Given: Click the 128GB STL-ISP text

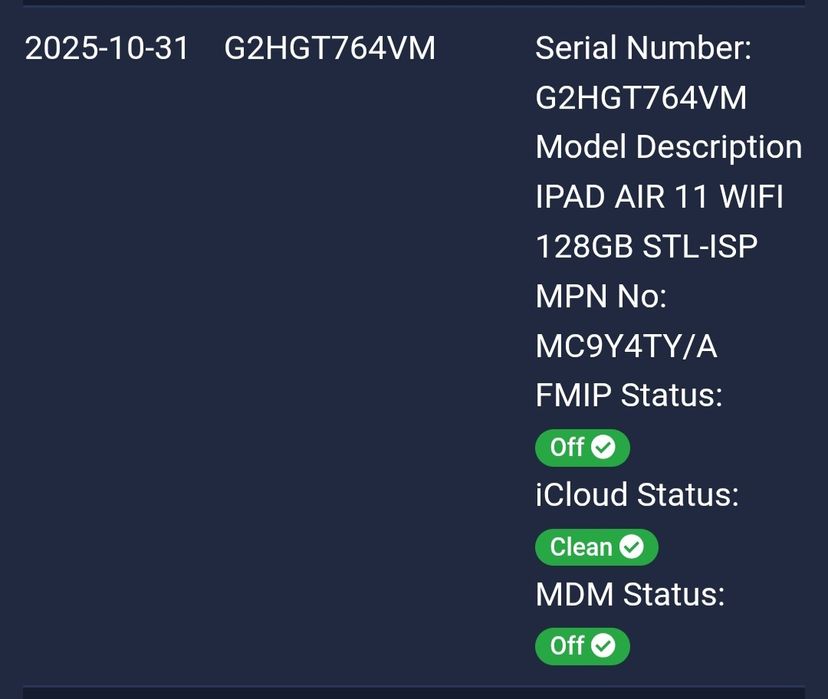Looking at the screenshot, I should tap(646, 246).
